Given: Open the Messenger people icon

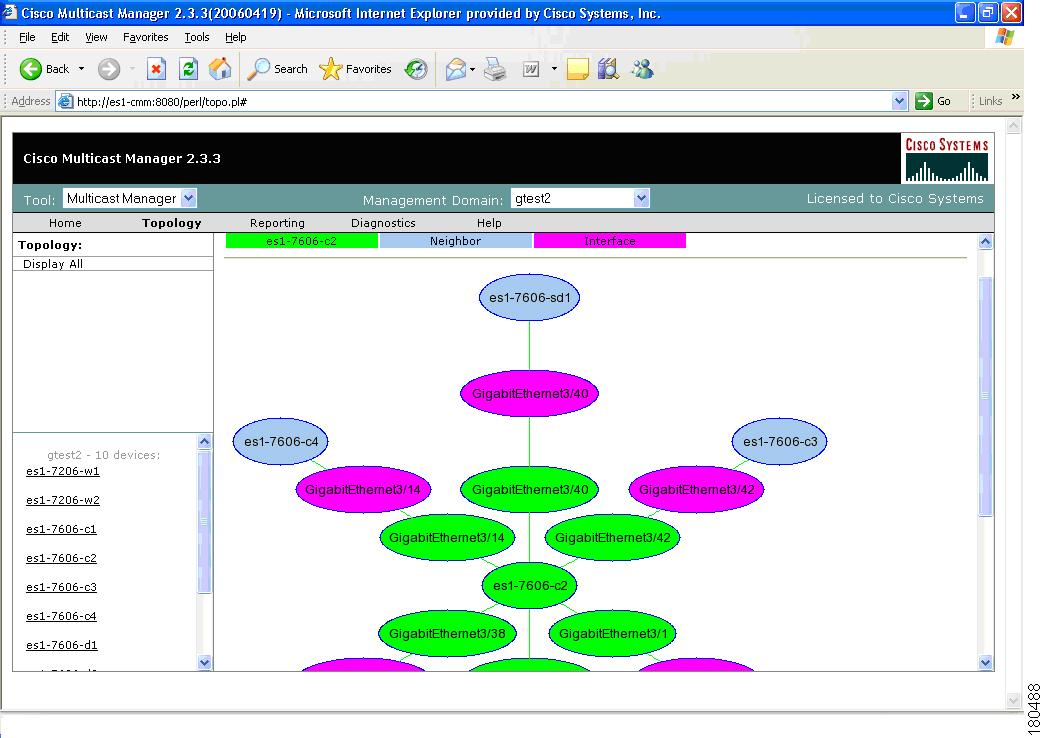Looking at the screenshot, I should pos(643,69).
